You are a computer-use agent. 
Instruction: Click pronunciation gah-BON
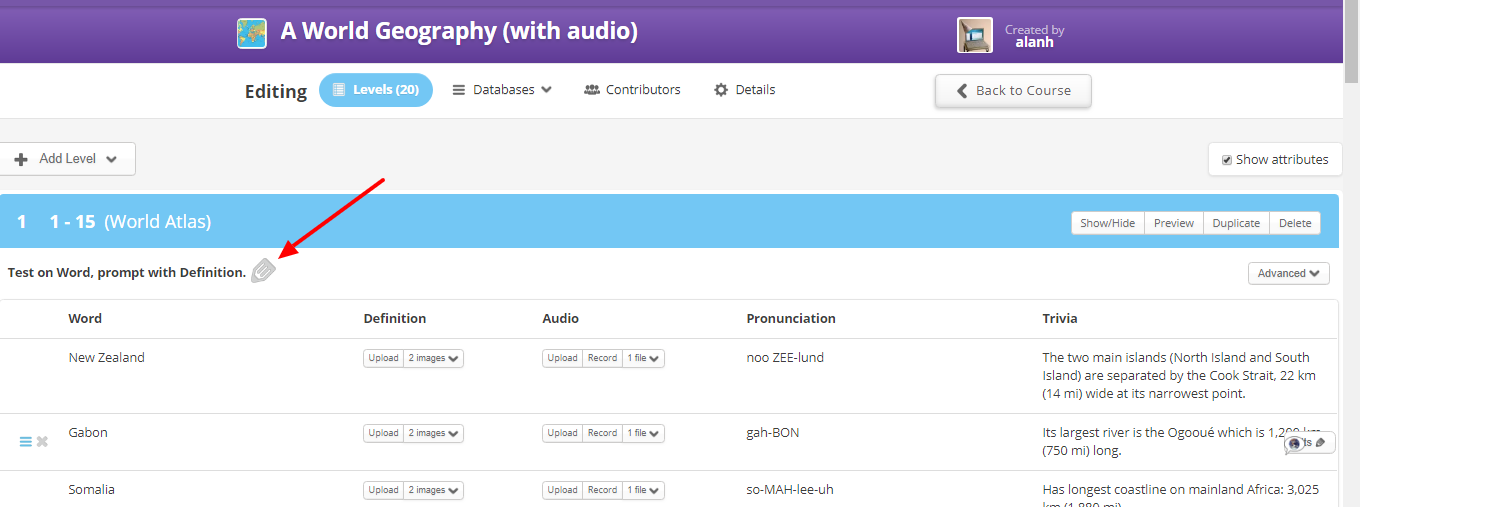(x=773, y=432)
